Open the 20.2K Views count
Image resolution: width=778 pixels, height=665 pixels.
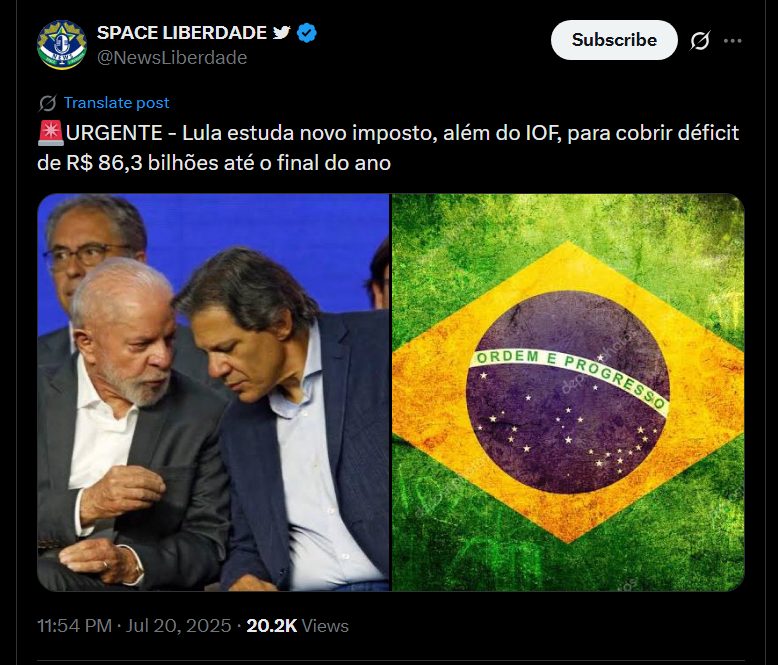coord(297,626)
